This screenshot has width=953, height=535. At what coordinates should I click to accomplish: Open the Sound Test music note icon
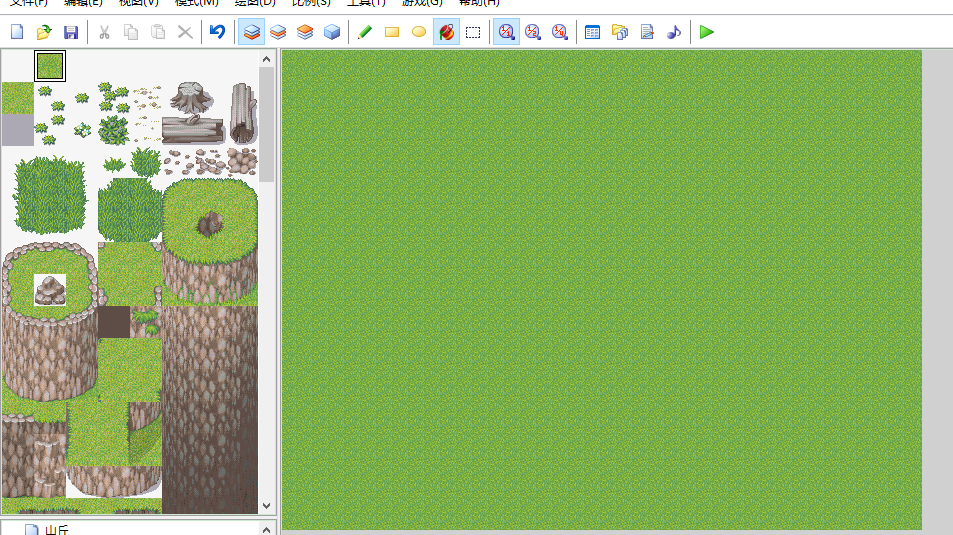pyautogui.click(x=673, y=32)
